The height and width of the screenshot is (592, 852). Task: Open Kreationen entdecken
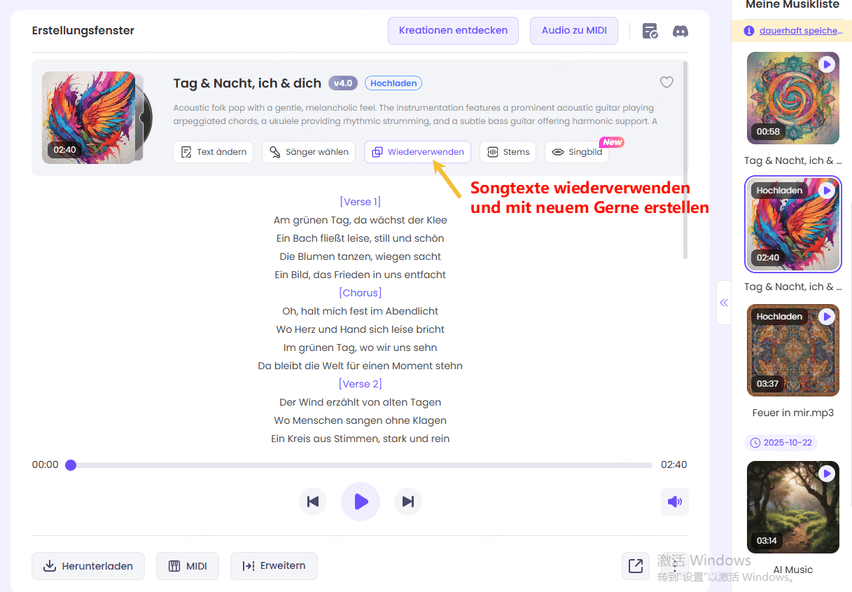tap(453, 31)
